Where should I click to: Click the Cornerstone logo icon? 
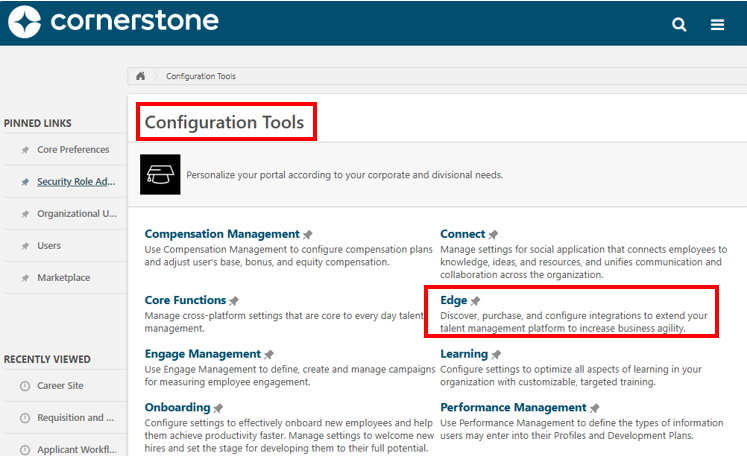[24, 21]
